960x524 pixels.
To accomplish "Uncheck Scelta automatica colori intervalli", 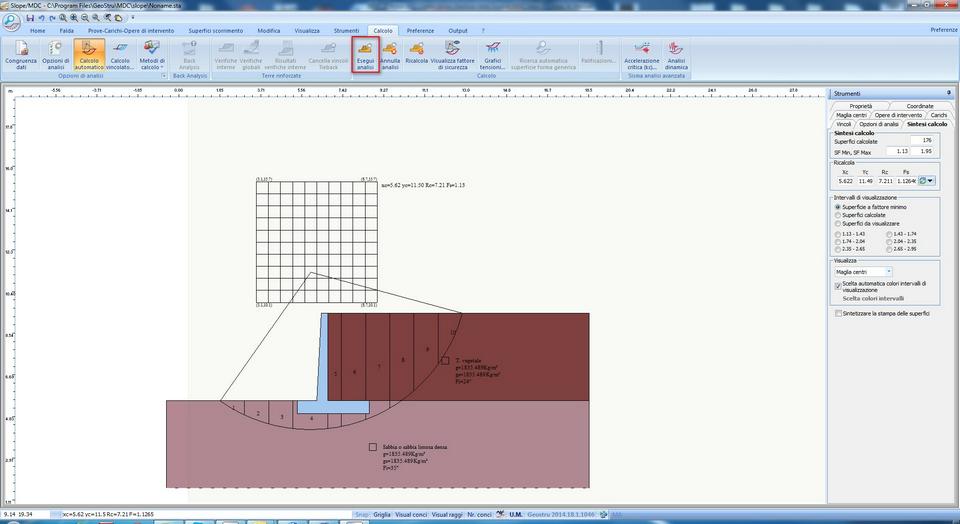I will (x=838, y=286).
